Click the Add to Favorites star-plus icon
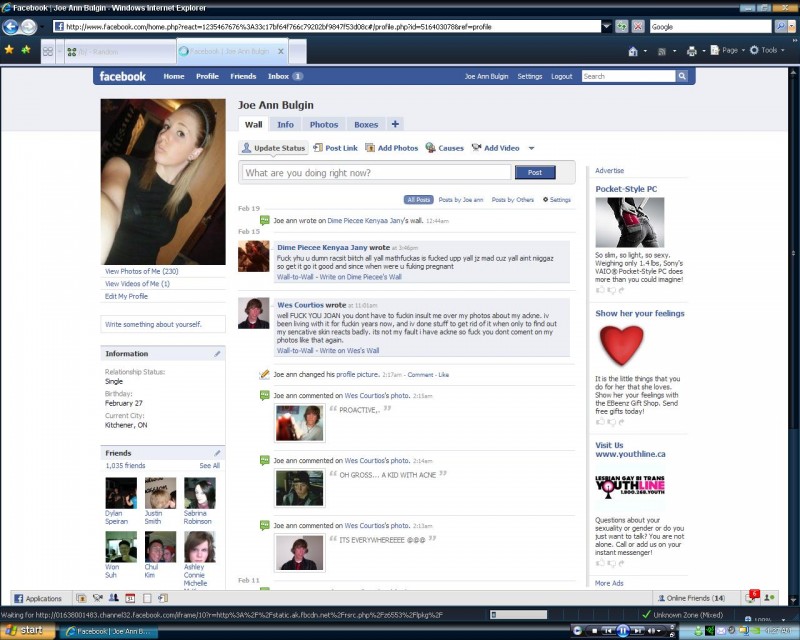The width and height of the screenshot is (800, 640). pos(26,50)
